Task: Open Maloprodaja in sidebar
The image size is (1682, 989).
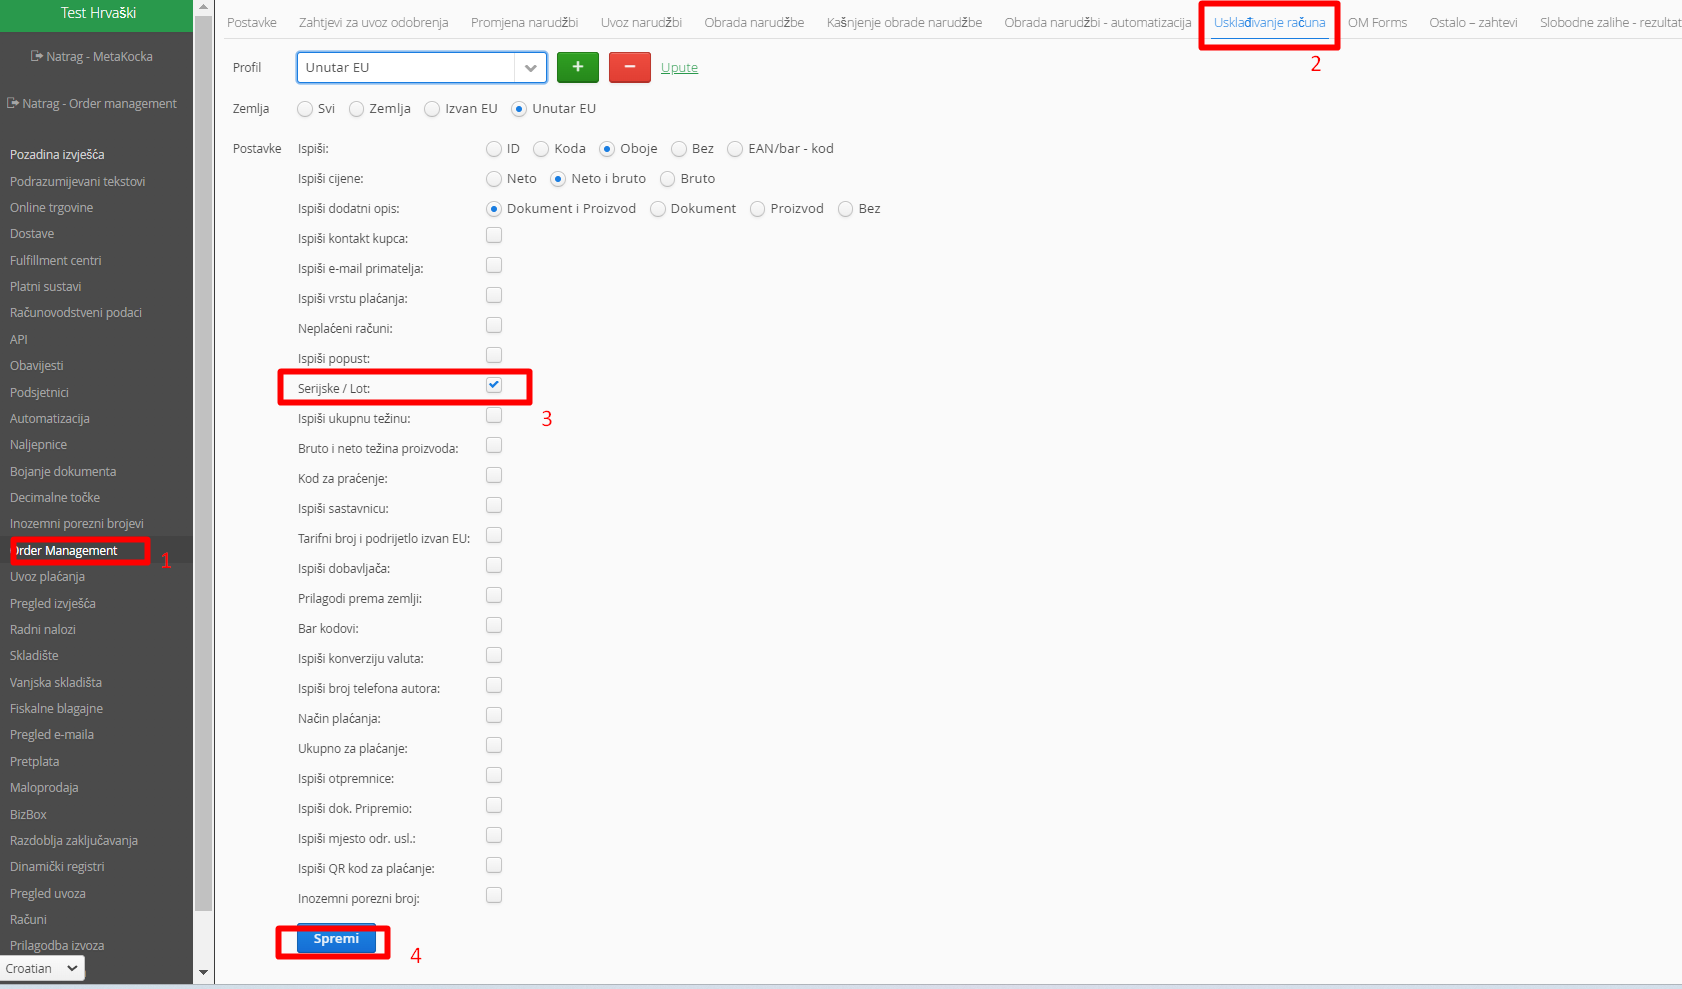Action: pos(44,788)
